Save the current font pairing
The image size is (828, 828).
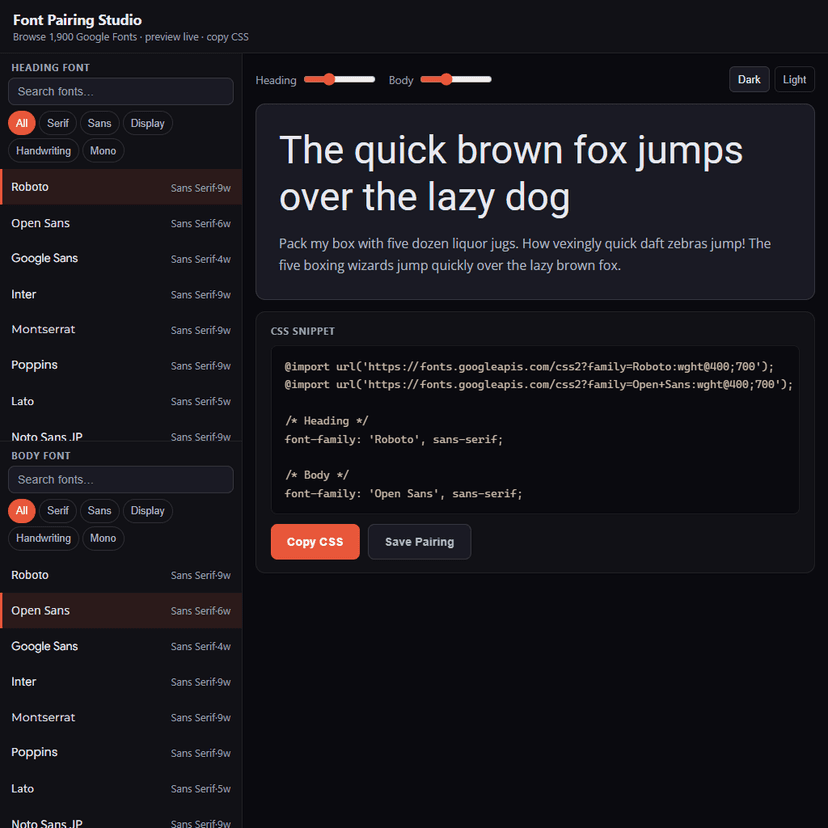[419, 541]
